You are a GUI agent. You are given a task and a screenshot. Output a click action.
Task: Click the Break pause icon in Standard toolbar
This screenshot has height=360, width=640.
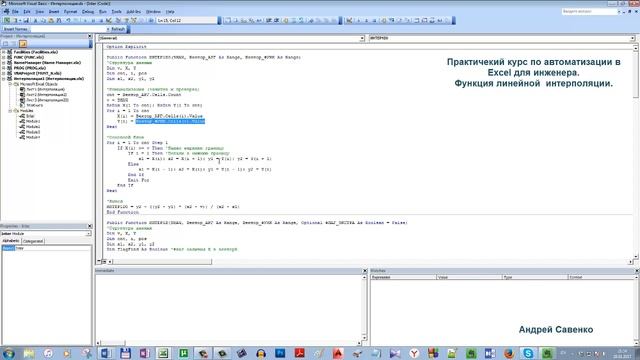tap(93, 20)
